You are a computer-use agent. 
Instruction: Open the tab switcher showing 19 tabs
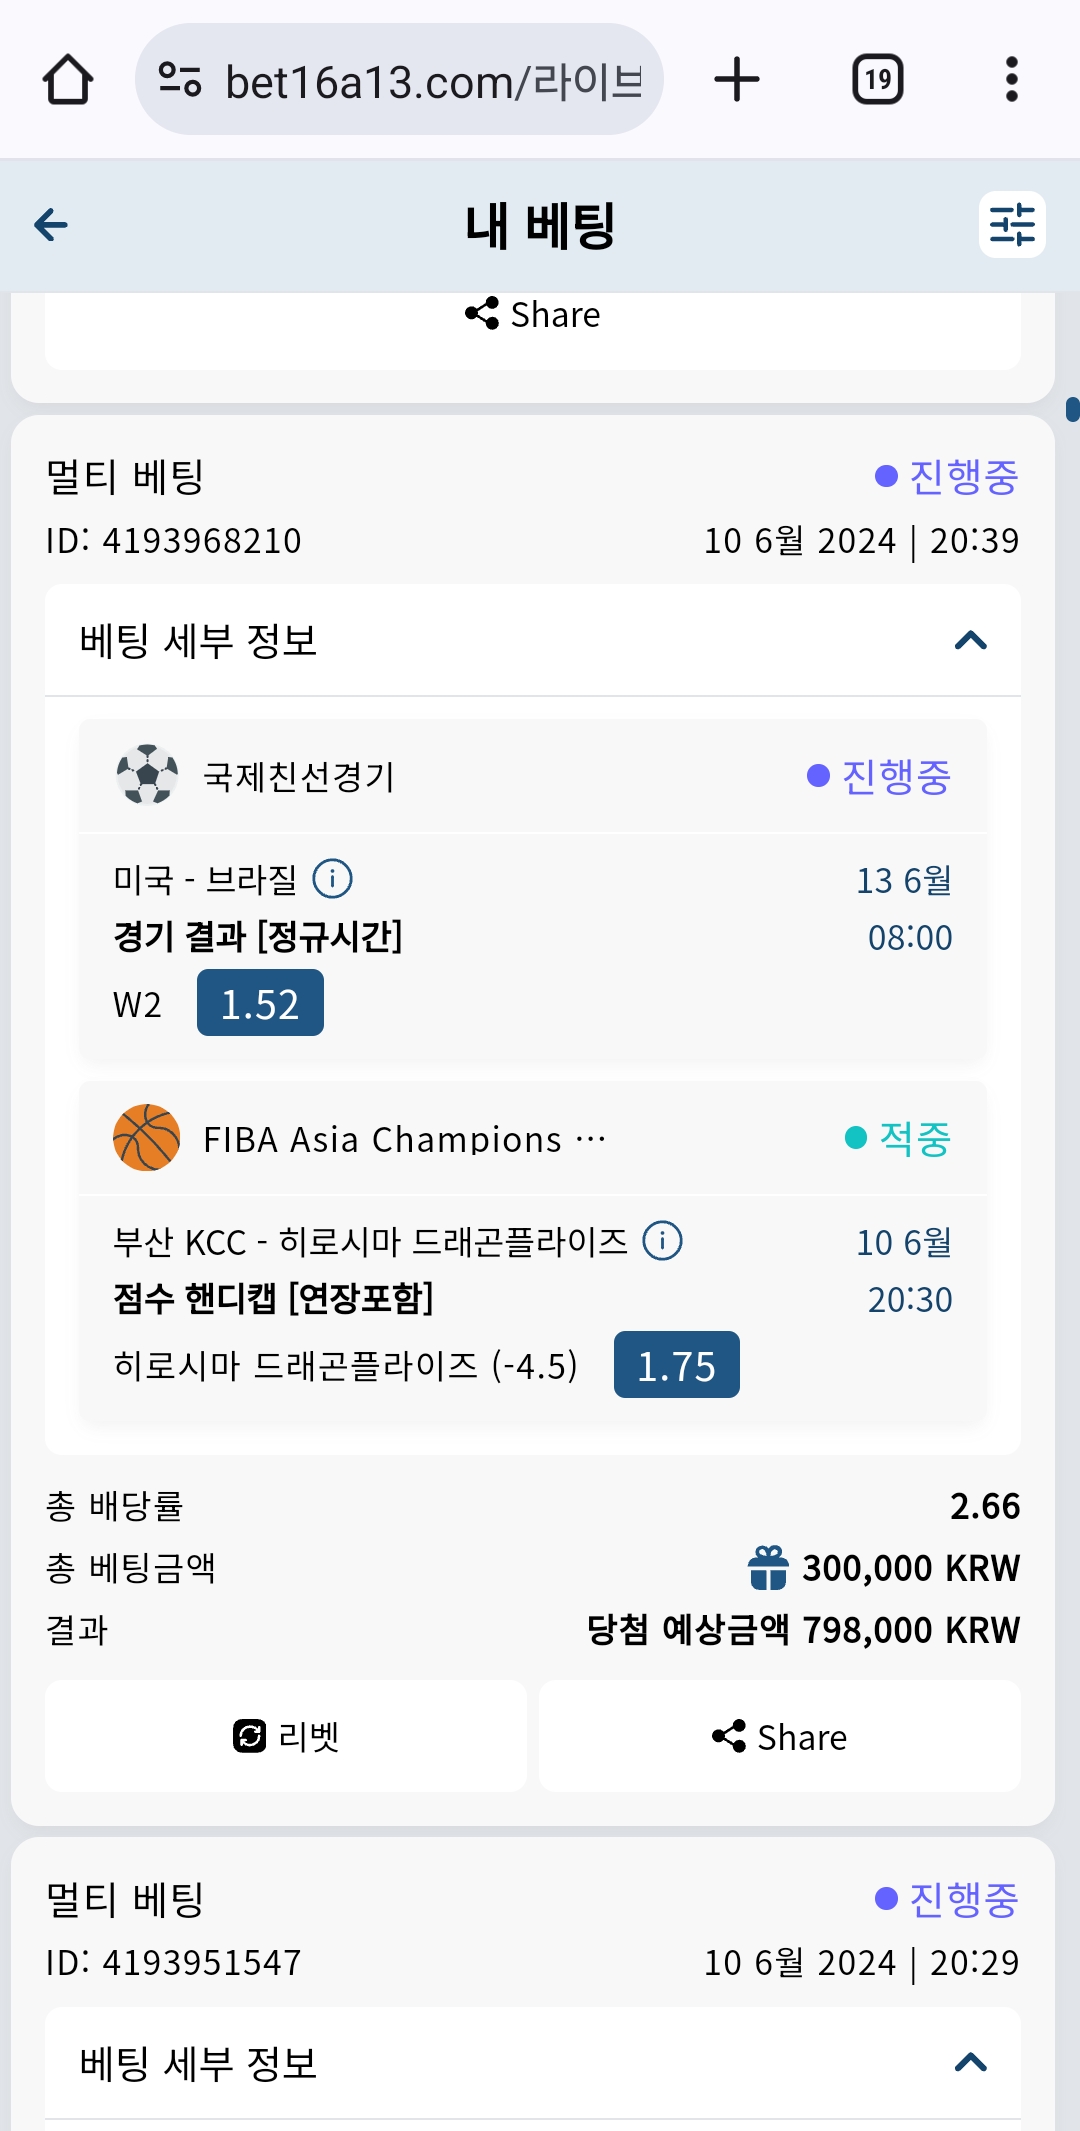pos(877,80)
